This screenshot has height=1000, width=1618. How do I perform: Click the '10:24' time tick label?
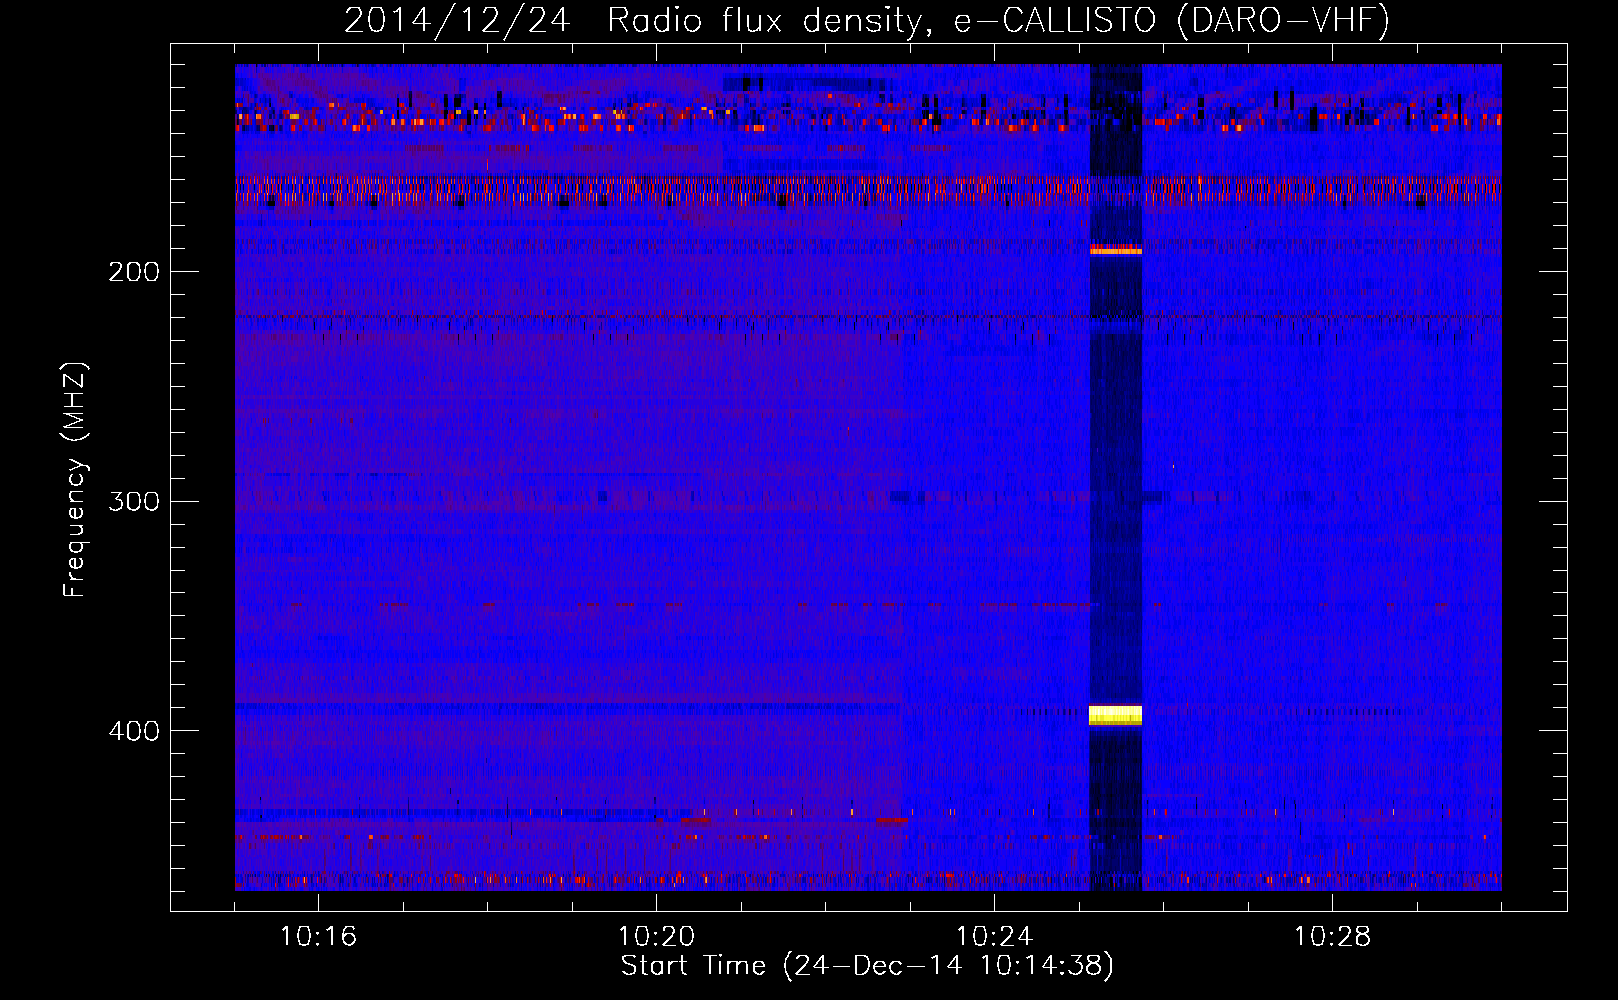tap(994, 937)
